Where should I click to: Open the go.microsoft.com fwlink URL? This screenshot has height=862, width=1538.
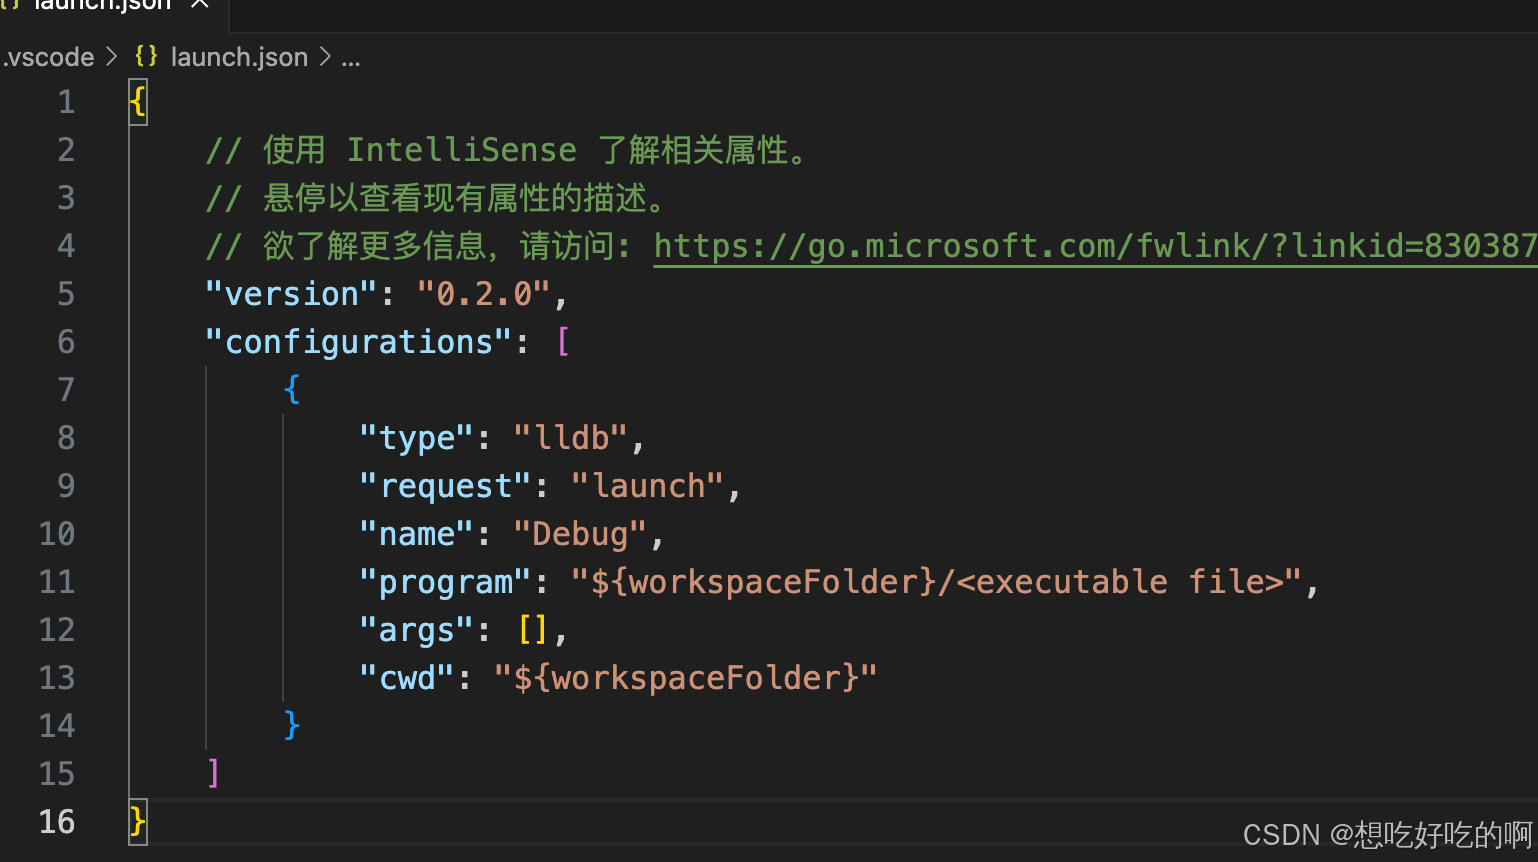(x=1095, y=246)
